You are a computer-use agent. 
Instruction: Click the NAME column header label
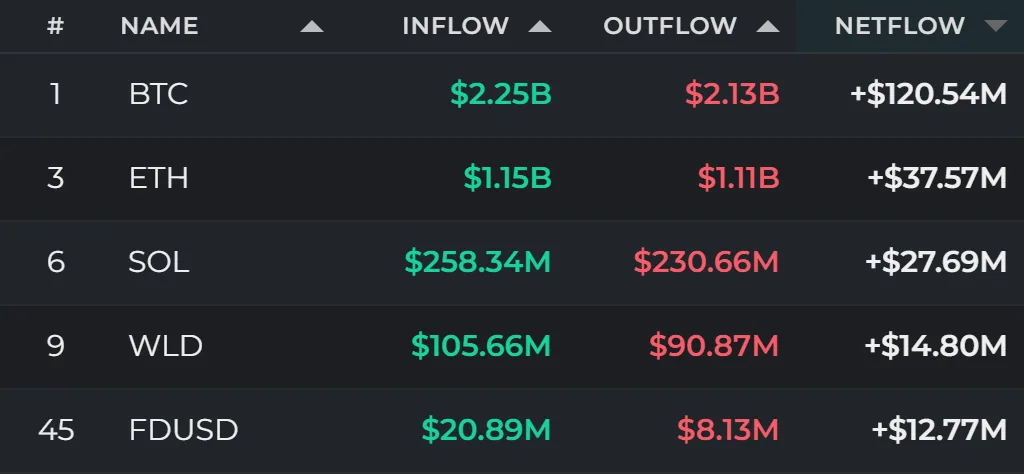point(159,26)
